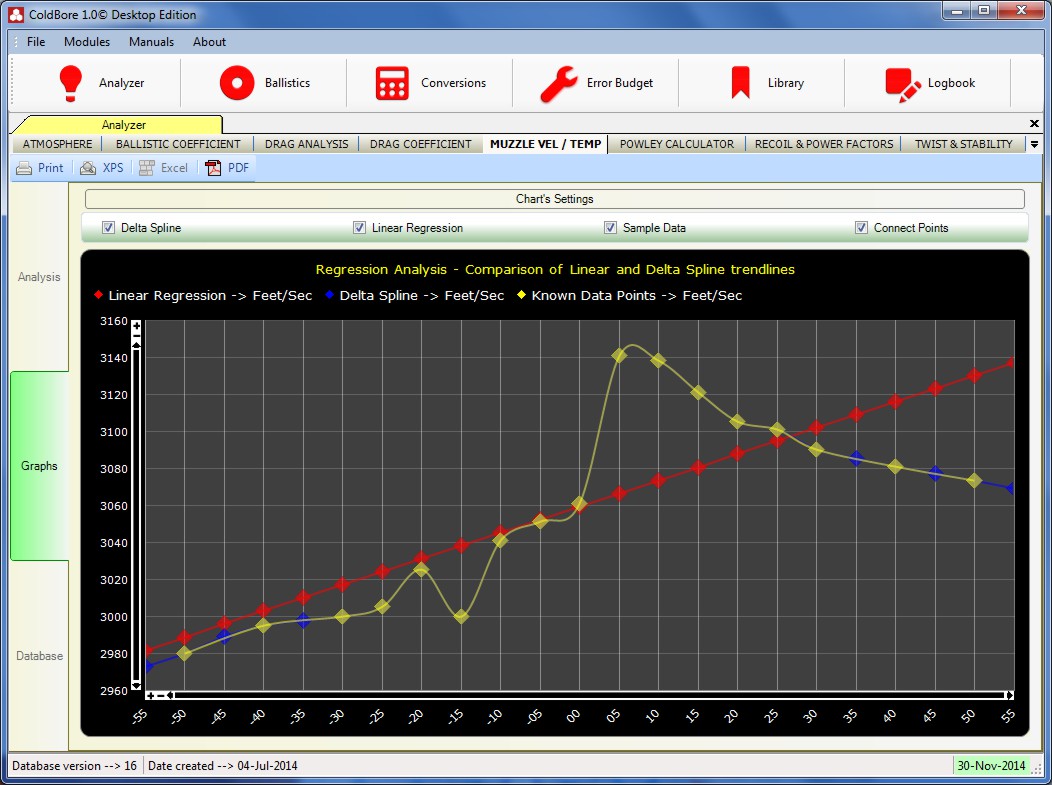Click the PDF export label

[238, 168]
